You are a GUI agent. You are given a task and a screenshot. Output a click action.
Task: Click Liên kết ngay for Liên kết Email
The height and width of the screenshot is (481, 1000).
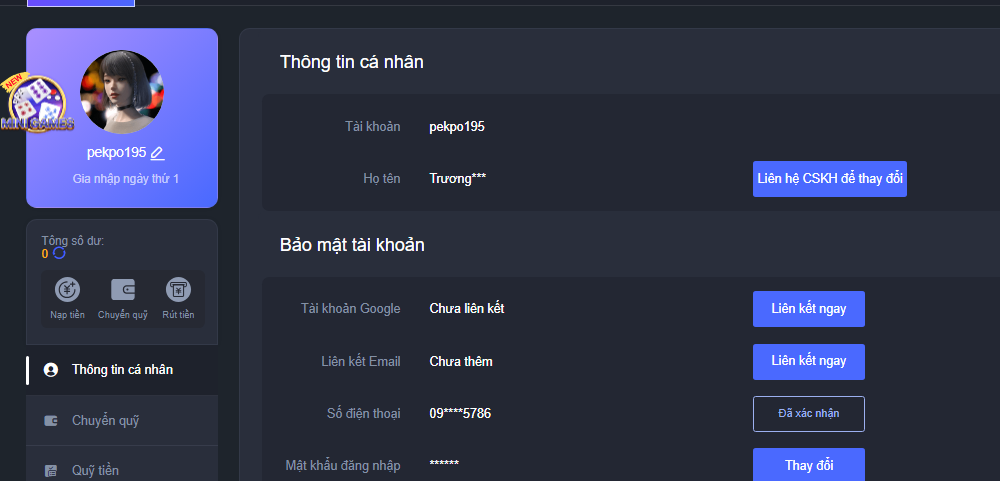click(808, 361)
